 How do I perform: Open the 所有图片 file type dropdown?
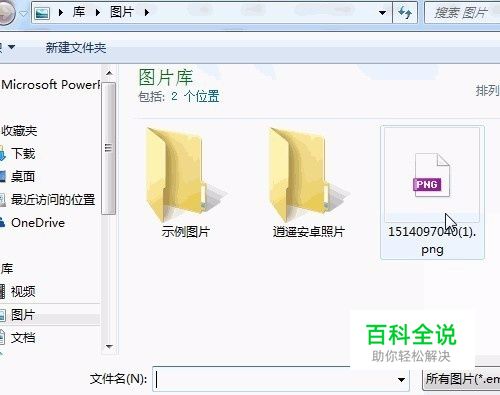(x=462, y=379)
